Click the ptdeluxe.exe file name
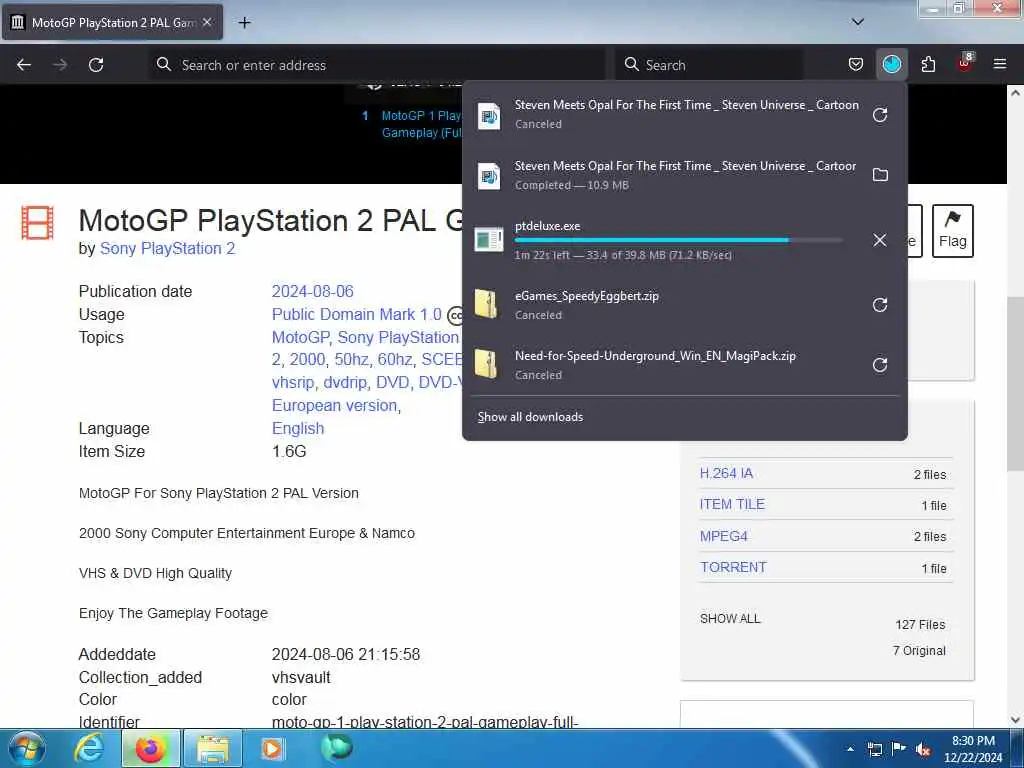Viewport: 1024px width, 768px height. 547,226
